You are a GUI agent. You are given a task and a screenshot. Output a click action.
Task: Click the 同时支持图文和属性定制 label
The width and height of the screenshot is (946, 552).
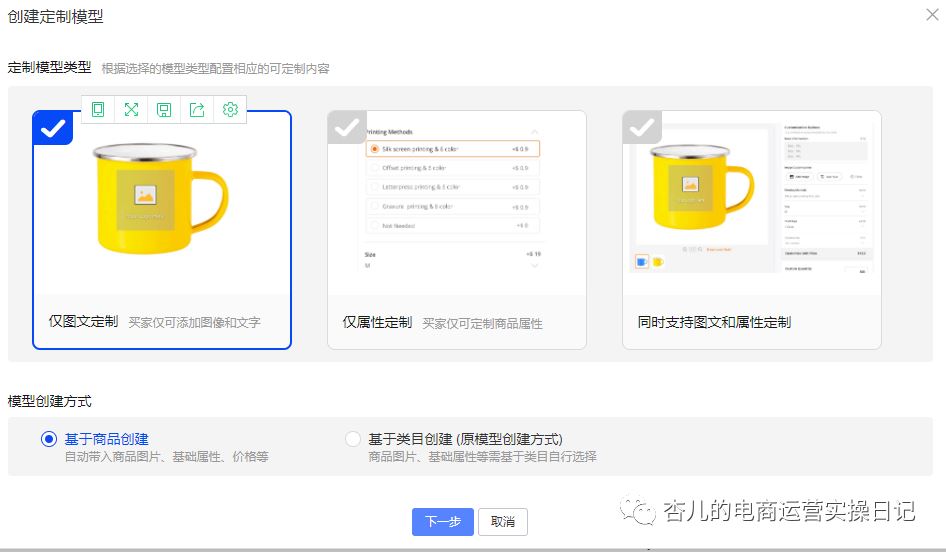[714, 323]
